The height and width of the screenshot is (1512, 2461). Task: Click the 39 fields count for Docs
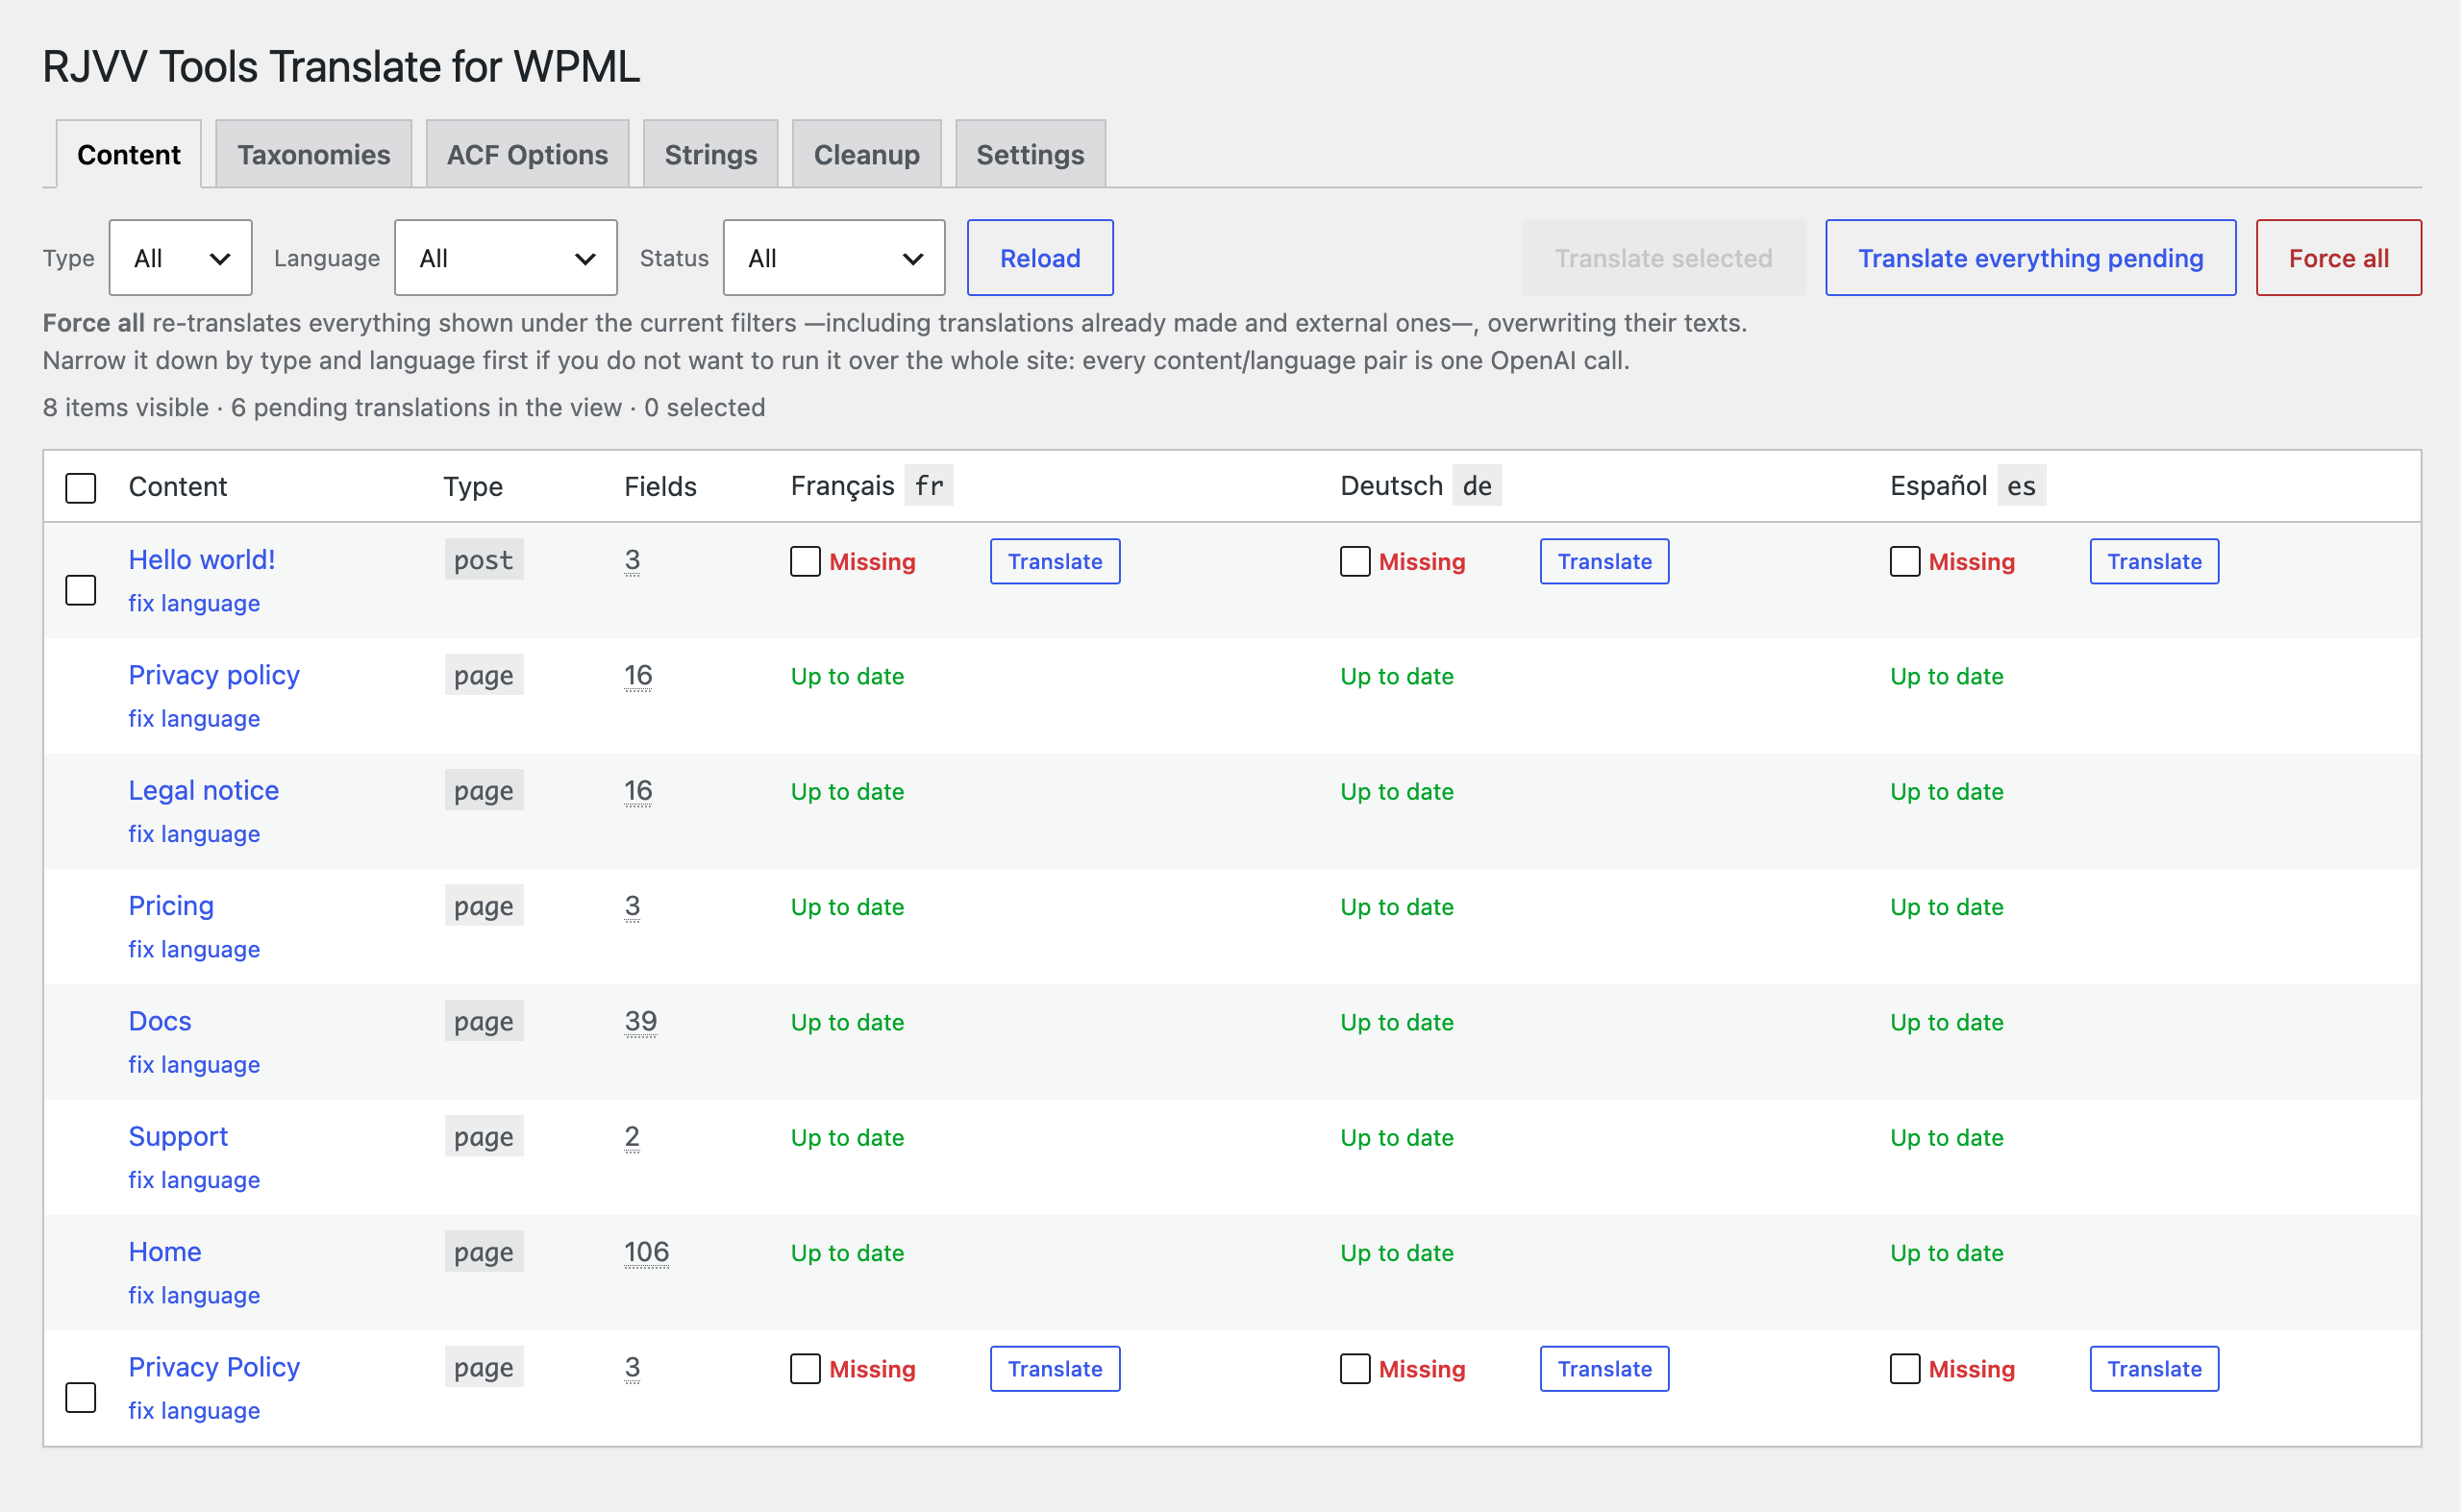tap(641, 1021)
